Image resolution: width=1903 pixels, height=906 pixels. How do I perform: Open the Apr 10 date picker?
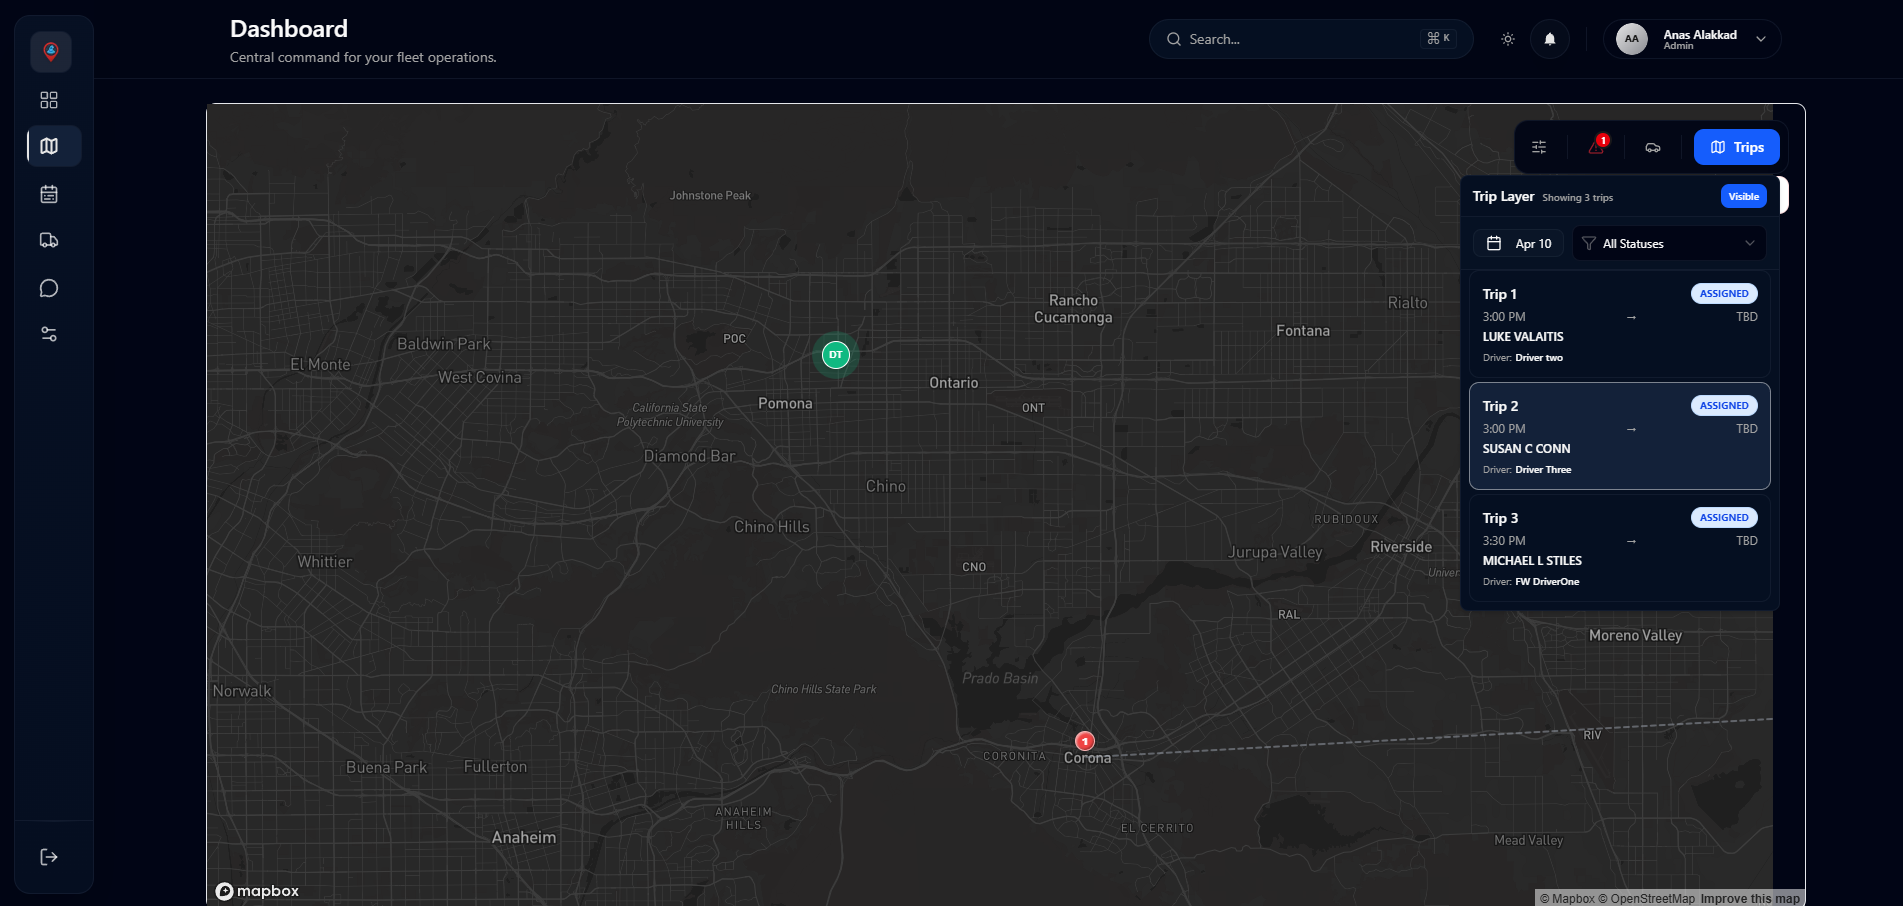pos(1518,243)
